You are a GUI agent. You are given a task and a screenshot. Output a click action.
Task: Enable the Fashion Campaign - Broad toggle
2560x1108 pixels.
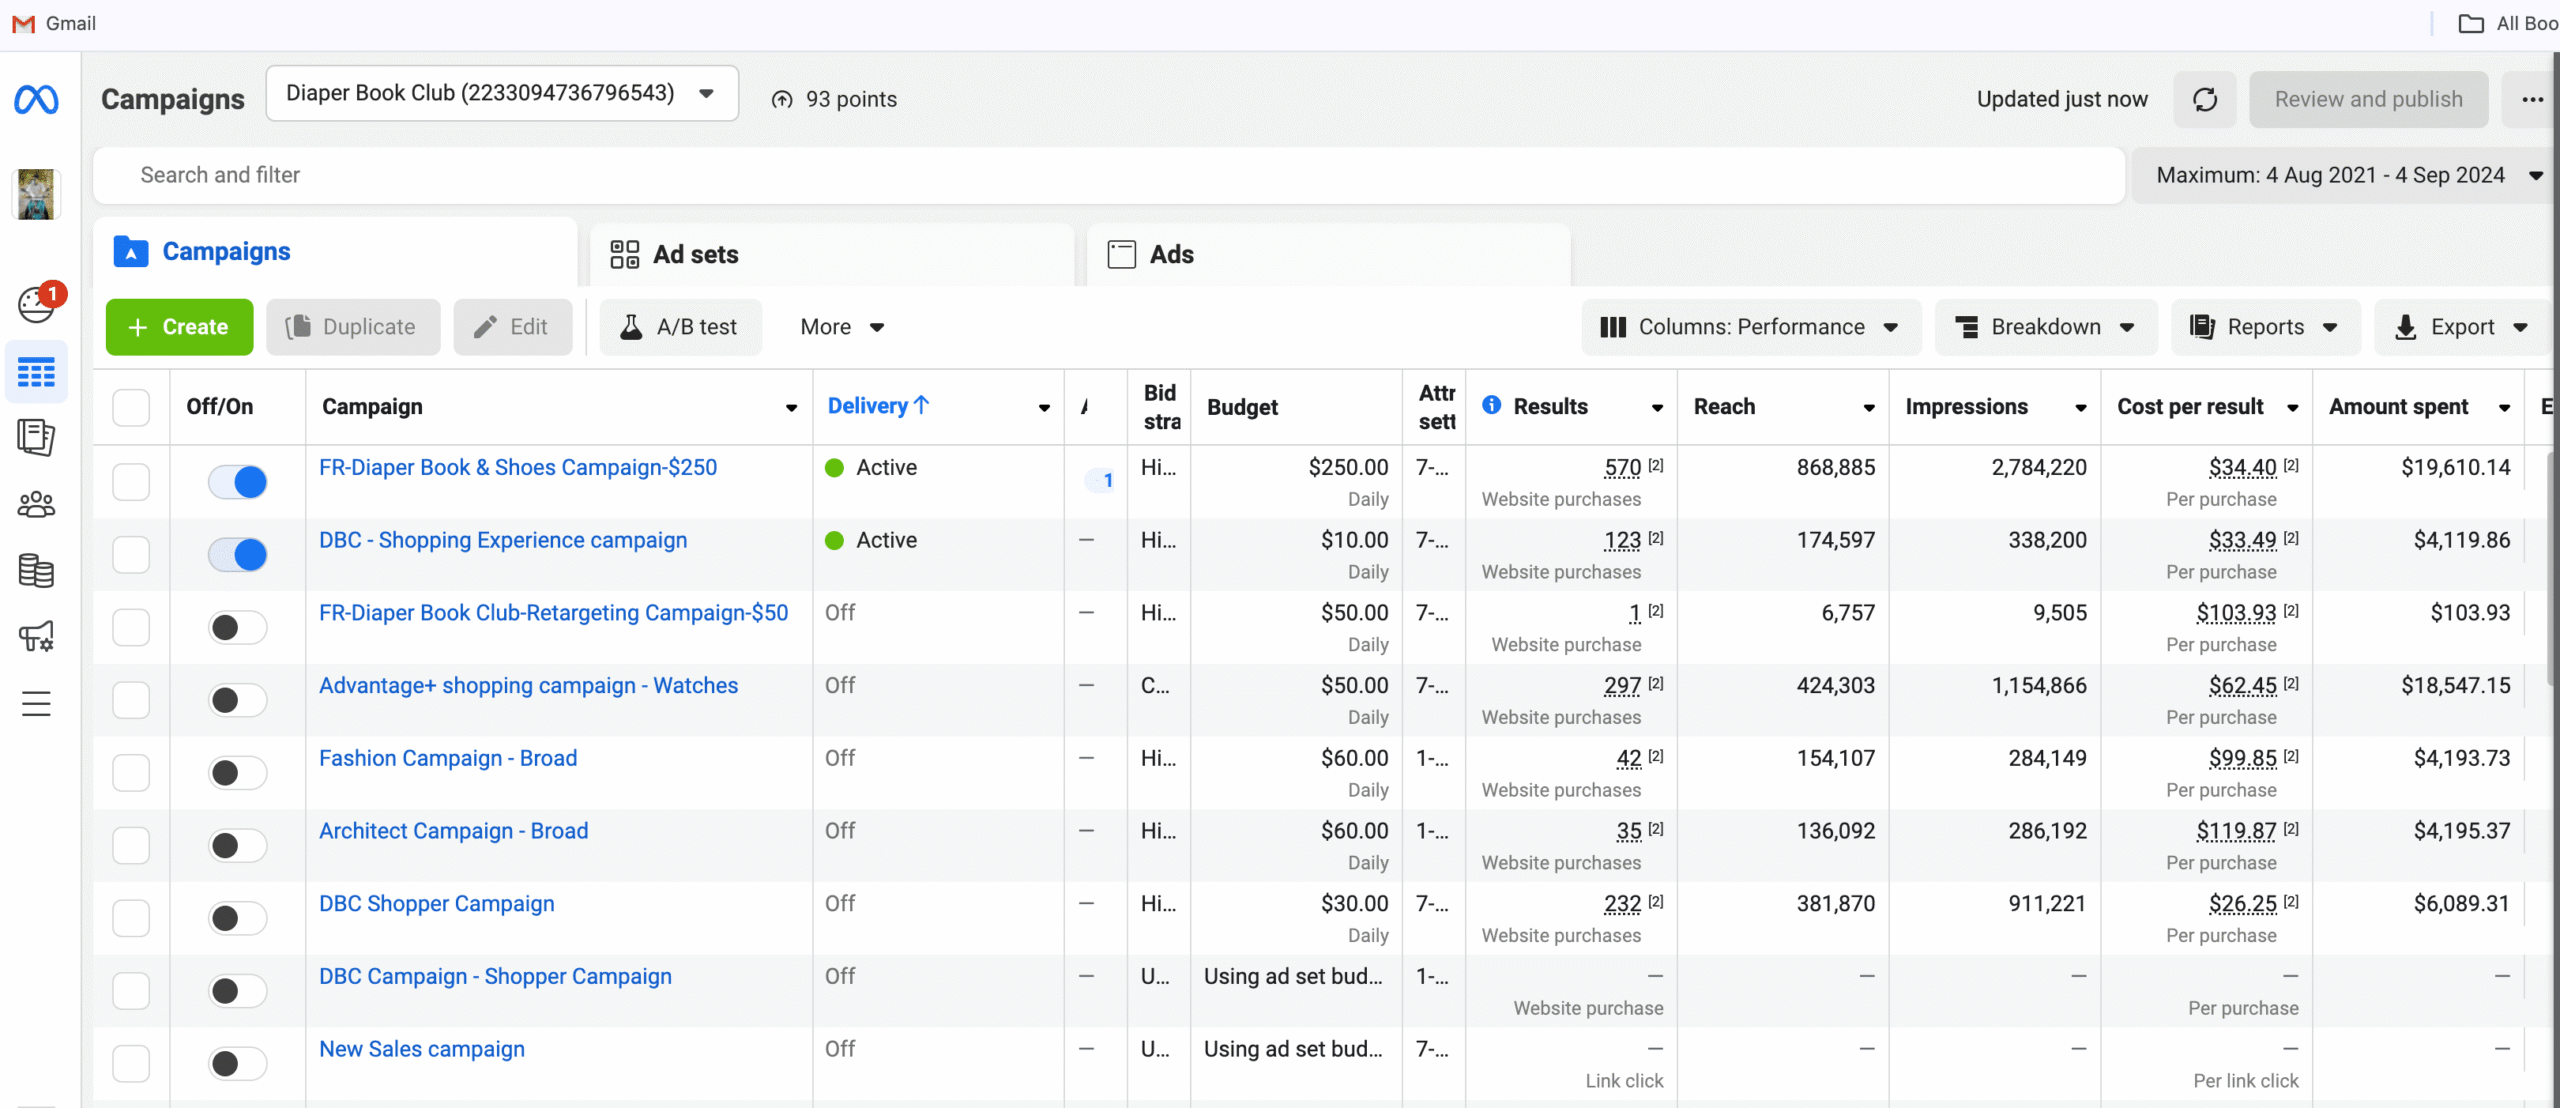[x=238, y=773]
